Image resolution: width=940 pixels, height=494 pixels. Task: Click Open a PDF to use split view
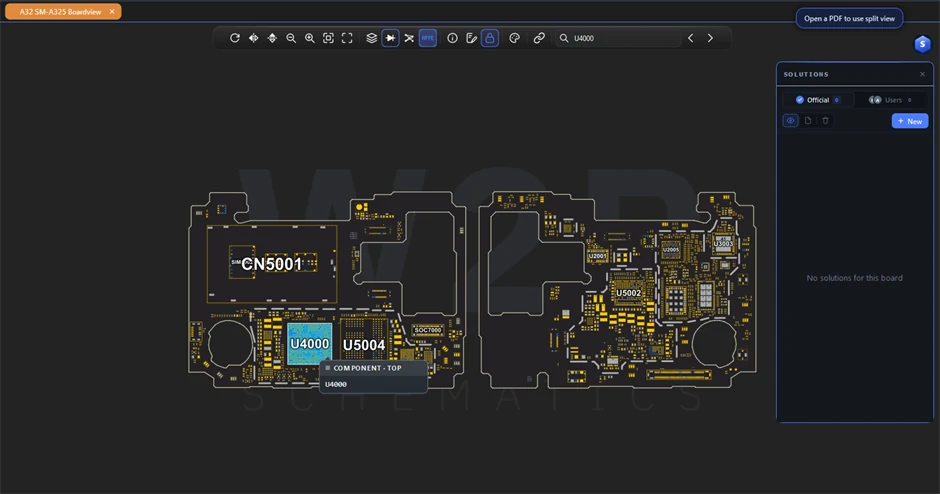pyautogui.click(x=849, y=19)
